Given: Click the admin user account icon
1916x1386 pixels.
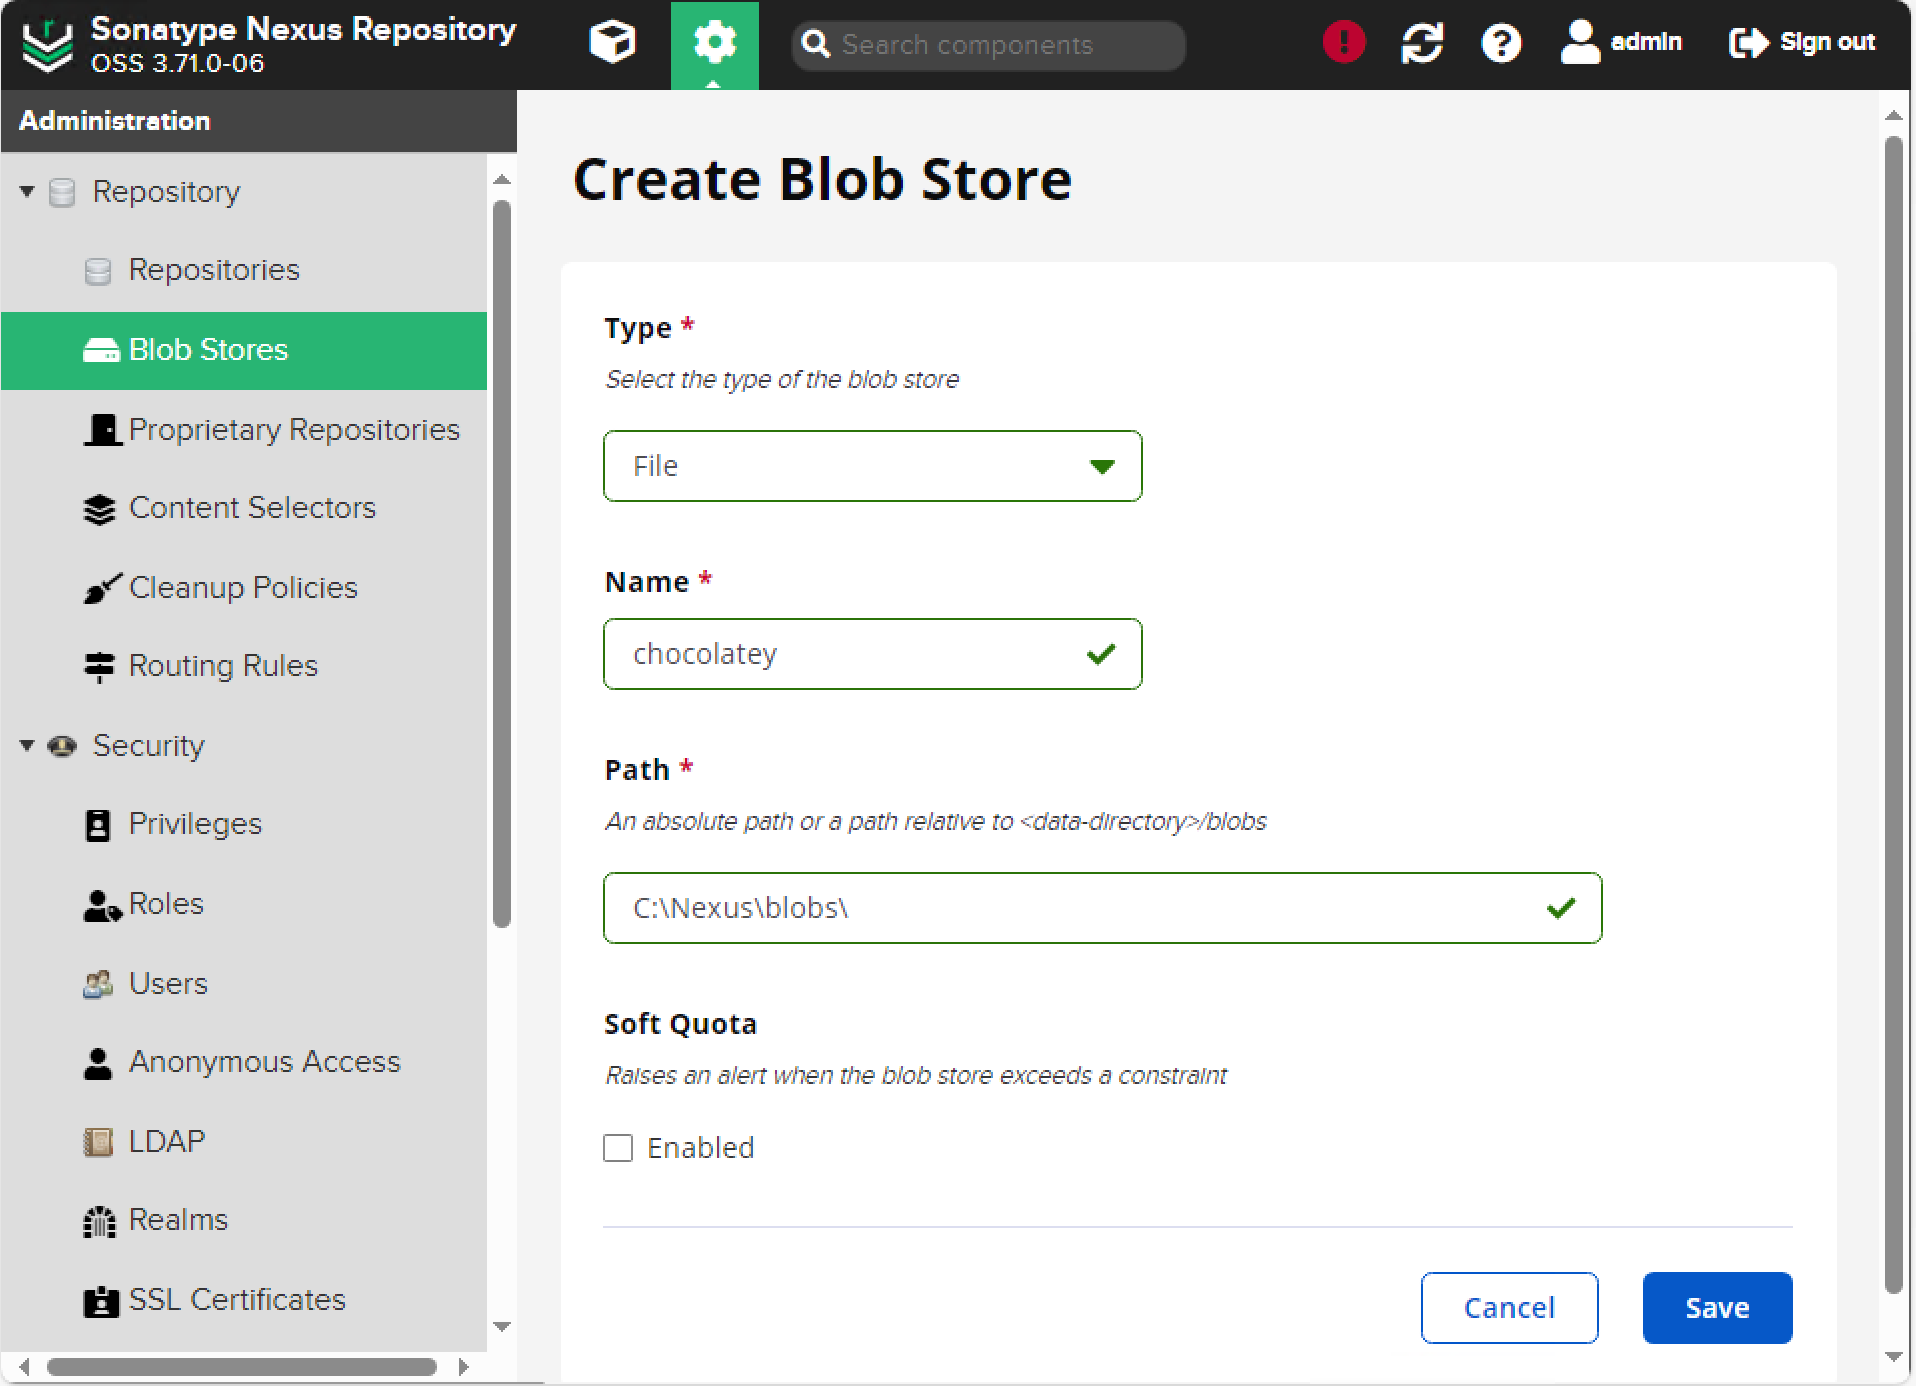Looking at the screenshot, I should tap(1580, 42).
